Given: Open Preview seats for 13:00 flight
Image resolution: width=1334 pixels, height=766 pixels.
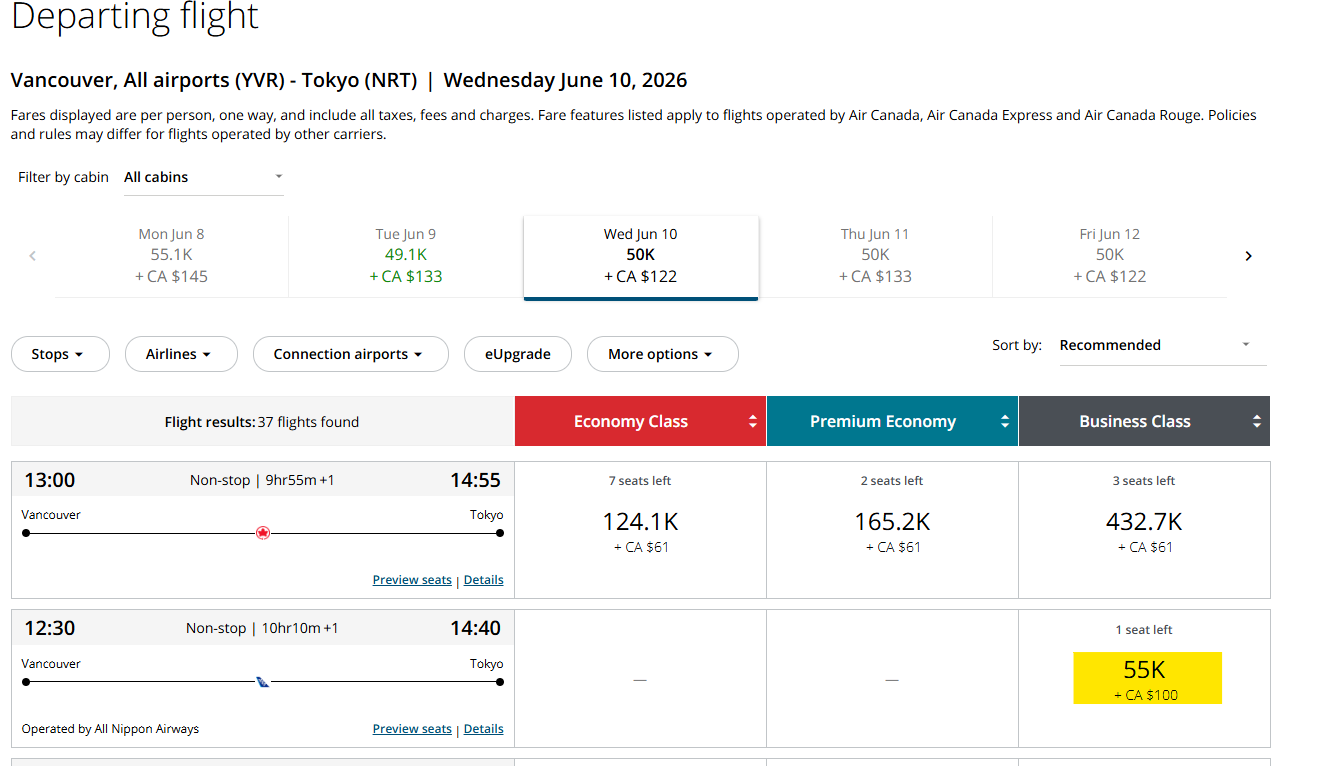Looking at the screenshot, I should coord(412,580).
